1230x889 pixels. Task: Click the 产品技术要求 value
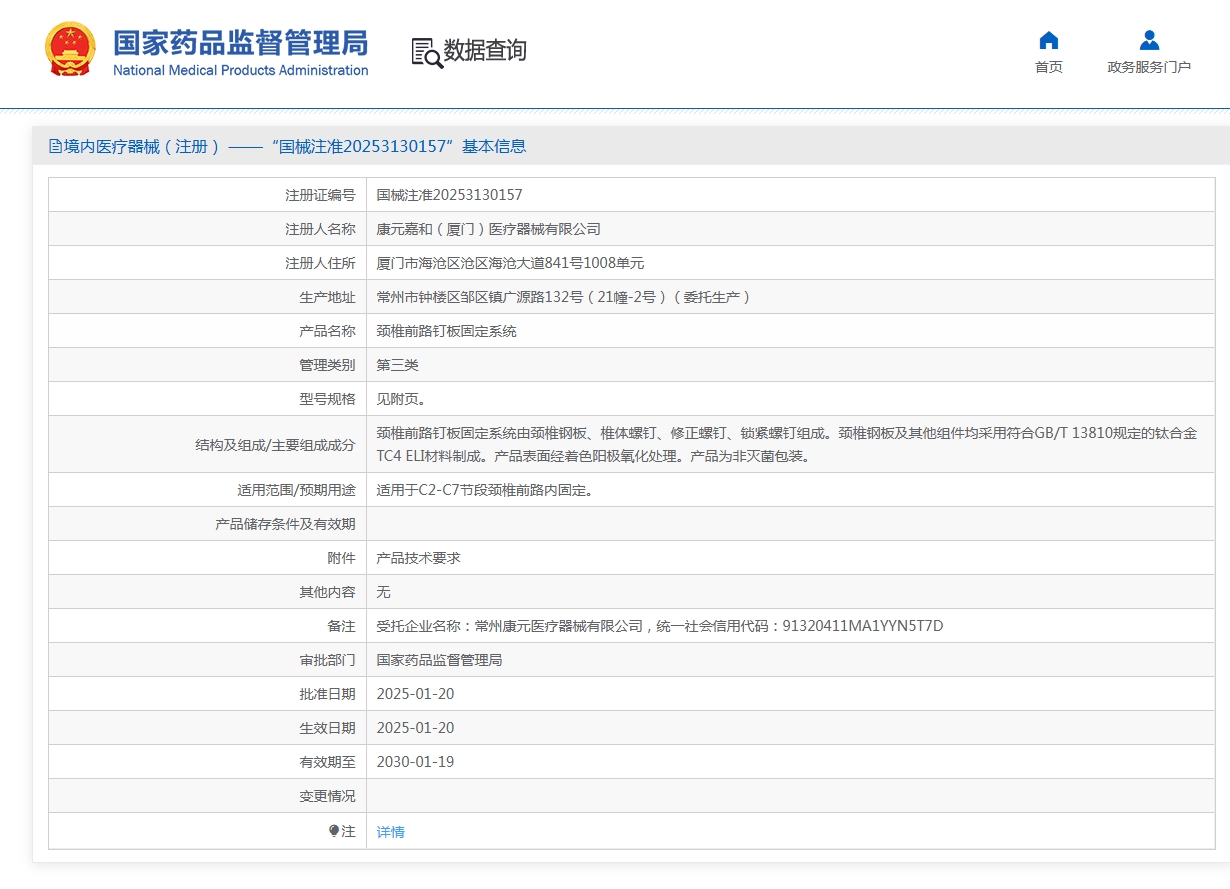pos(418,558)
